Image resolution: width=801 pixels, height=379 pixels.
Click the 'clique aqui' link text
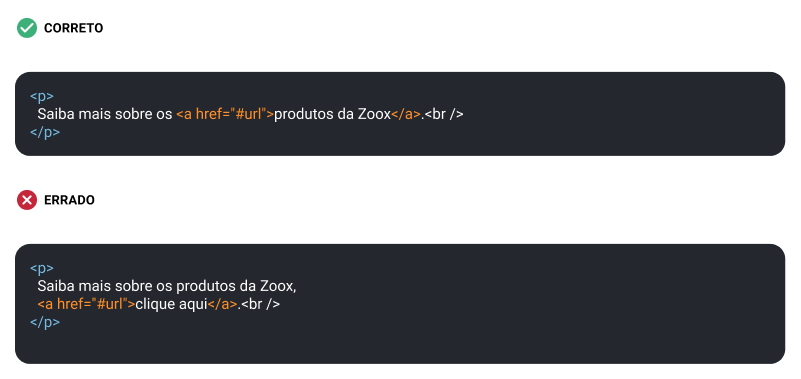click(x=171, y=304)
